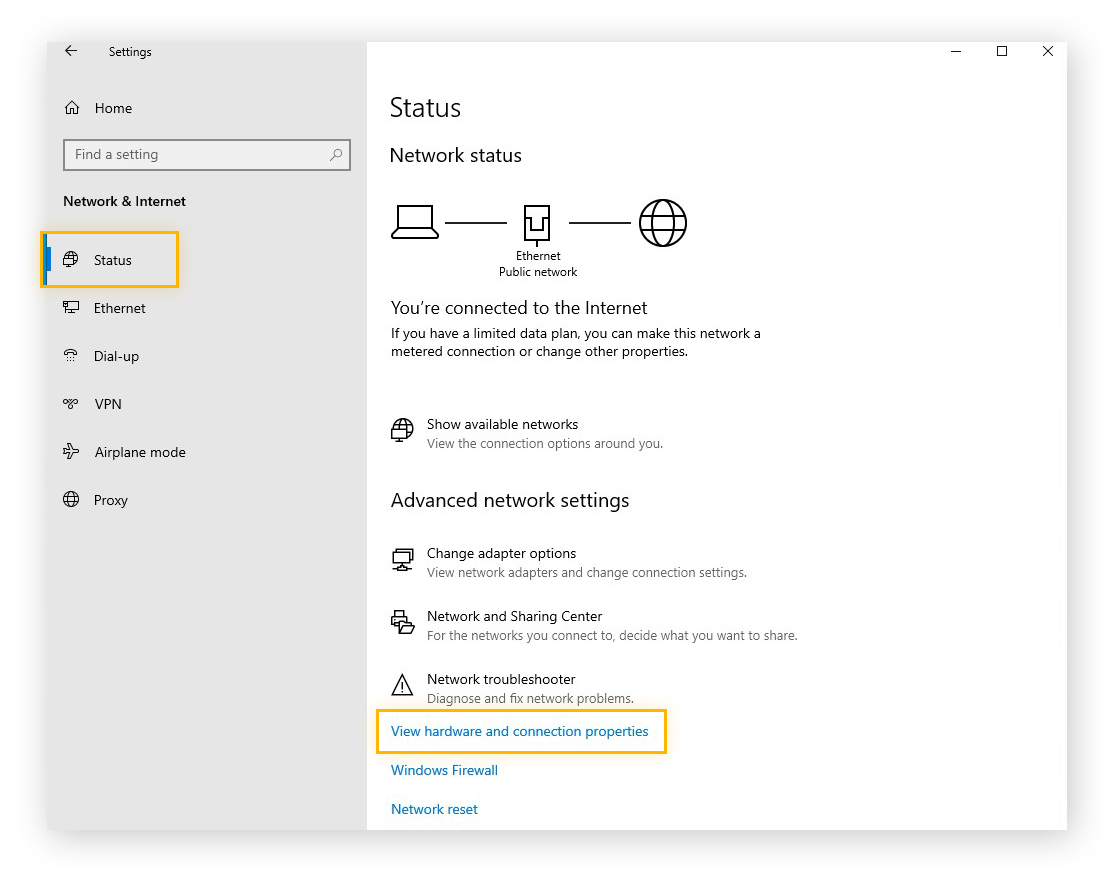
Task: Click the back arrow at top left
Action: pyautogui.click(x=70, y=51)
